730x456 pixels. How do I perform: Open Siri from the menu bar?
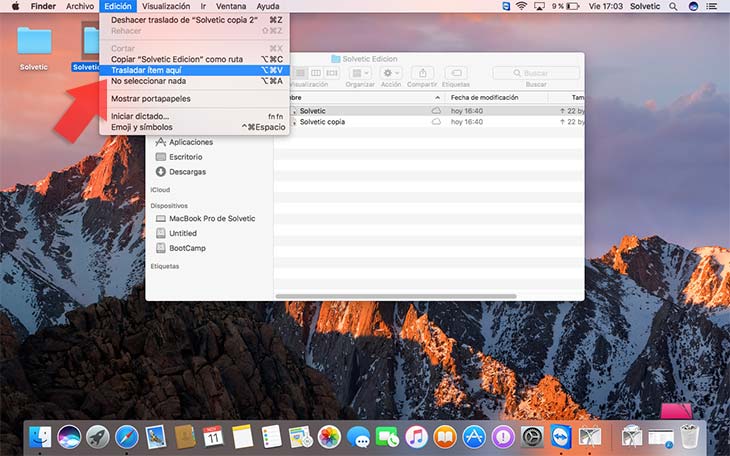(x=693, y=7)
